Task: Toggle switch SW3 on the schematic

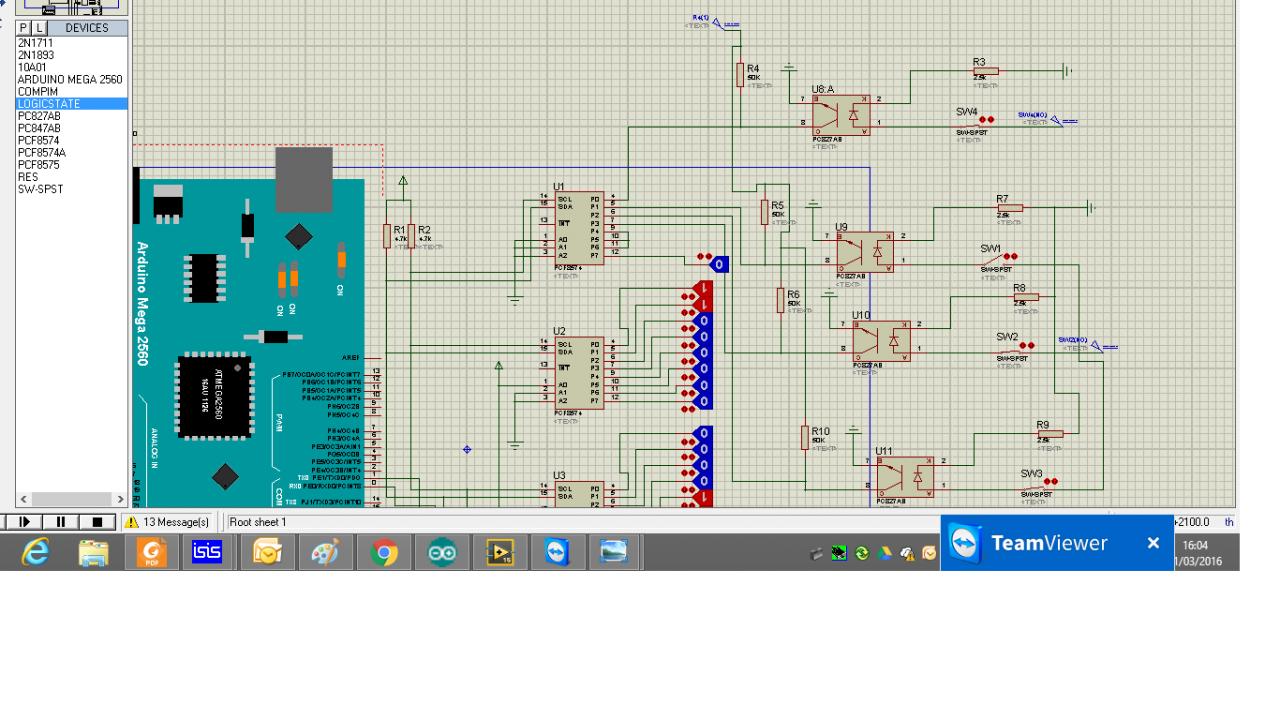Action: pos(1037,483)
